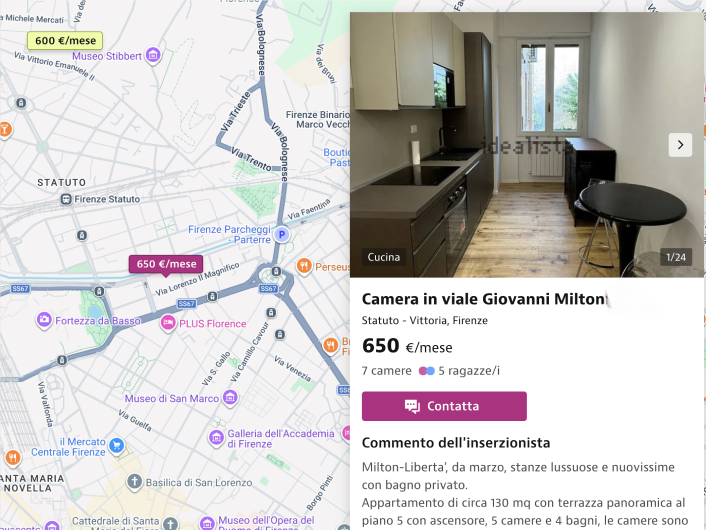Click the Firenze Parcheggi Parterre label
Viewport: 706px width, 530px height.
(x=229, y=234)
